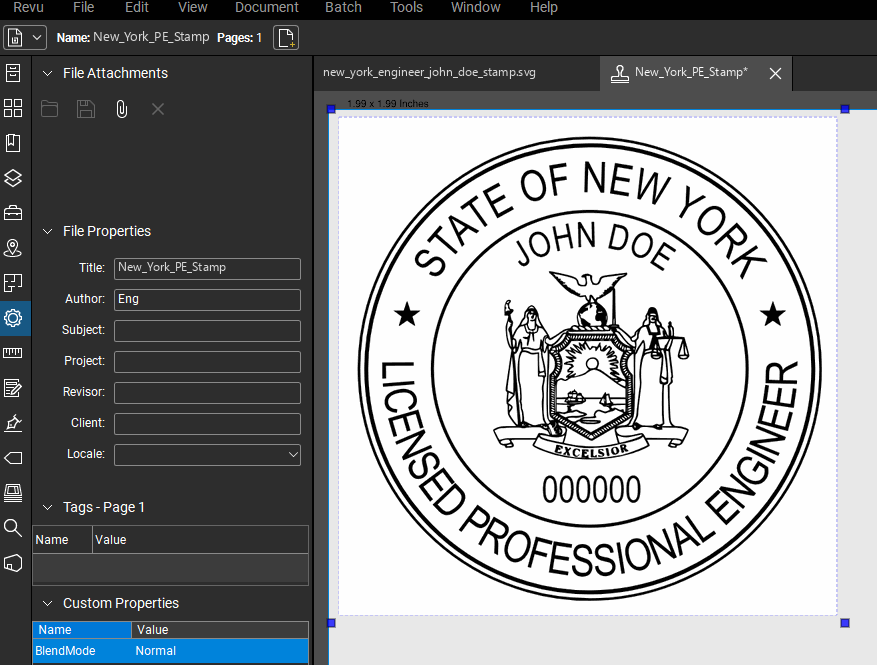
Task: Open the Help menu
Action: [544, 7]
